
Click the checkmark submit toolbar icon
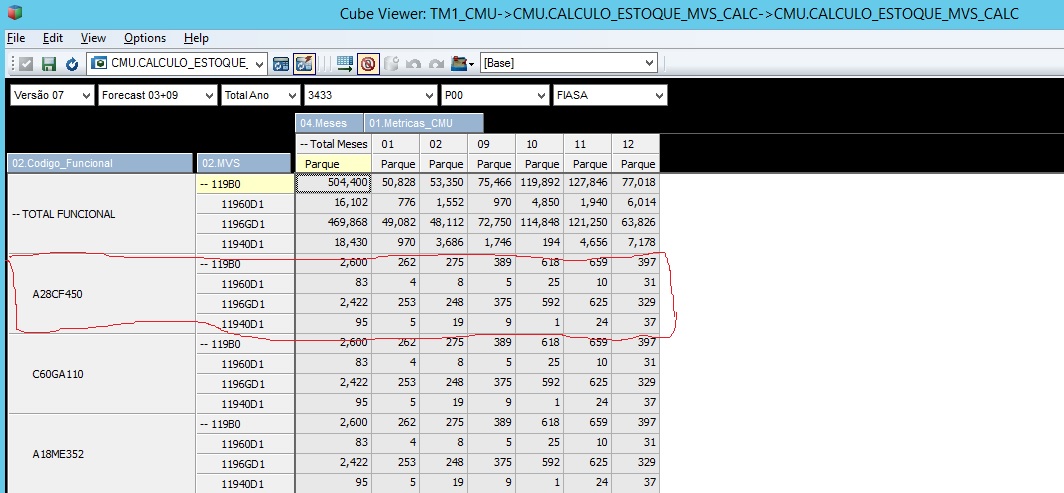[x=26, y=64]
